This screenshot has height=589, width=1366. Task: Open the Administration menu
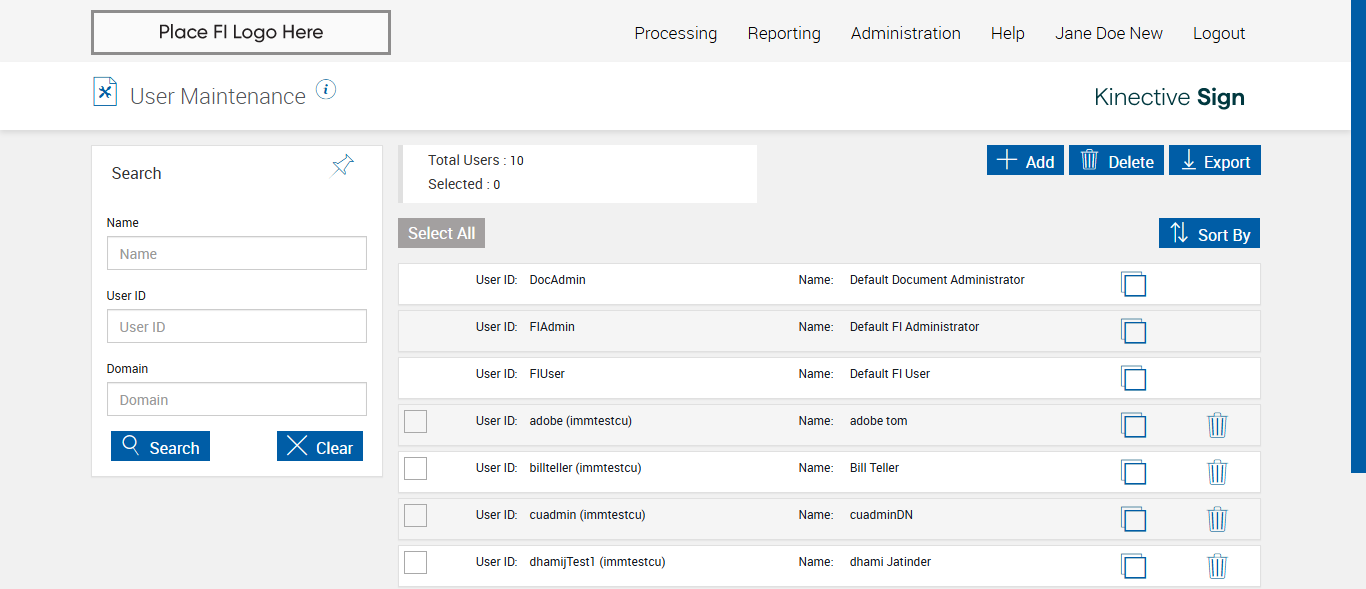point(905,33)
